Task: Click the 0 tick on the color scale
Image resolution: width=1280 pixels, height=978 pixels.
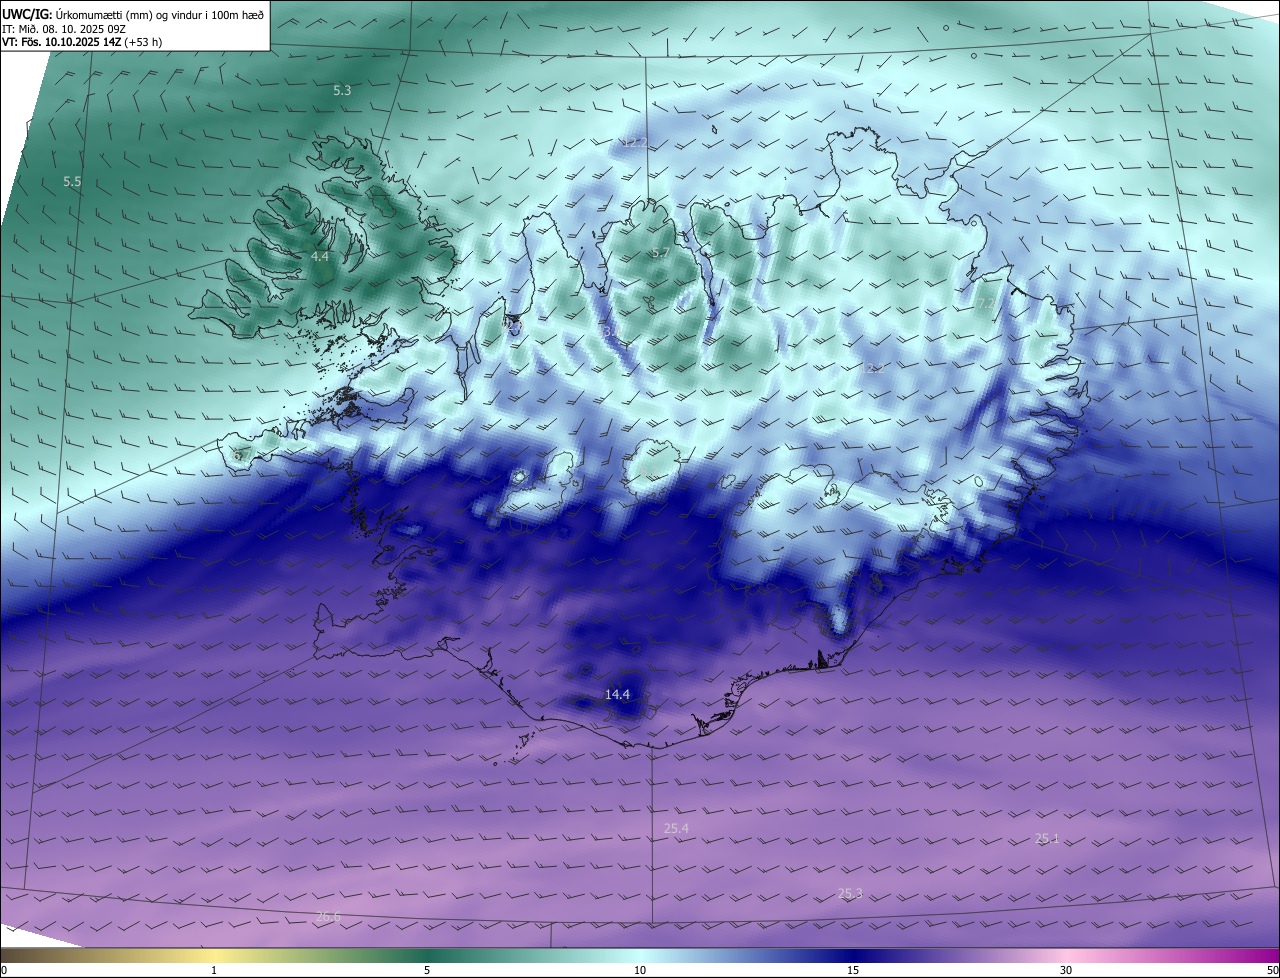Action: coord(4,970)
